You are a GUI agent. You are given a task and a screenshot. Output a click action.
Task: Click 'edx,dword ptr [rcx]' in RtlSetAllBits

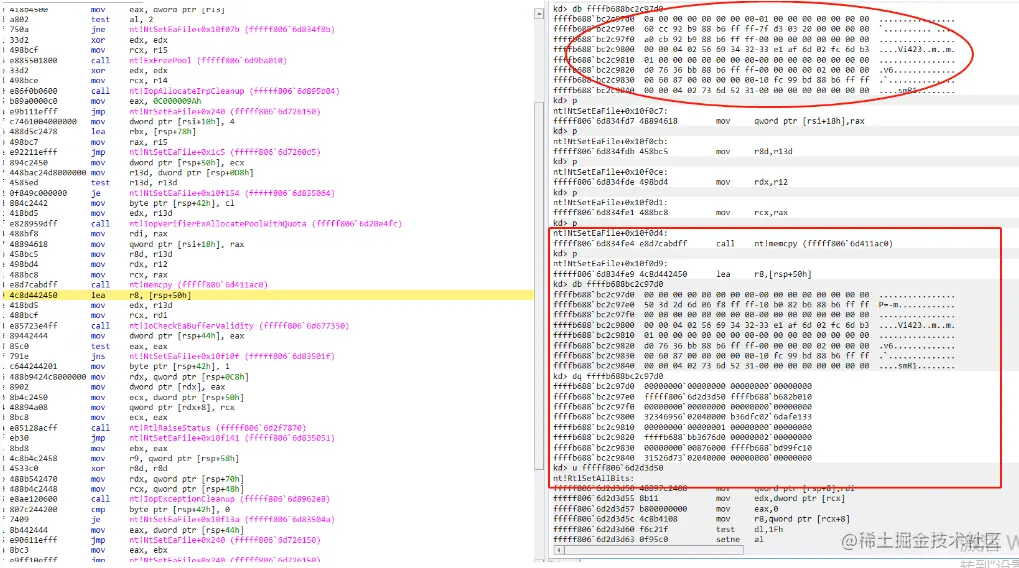[799, 498]
